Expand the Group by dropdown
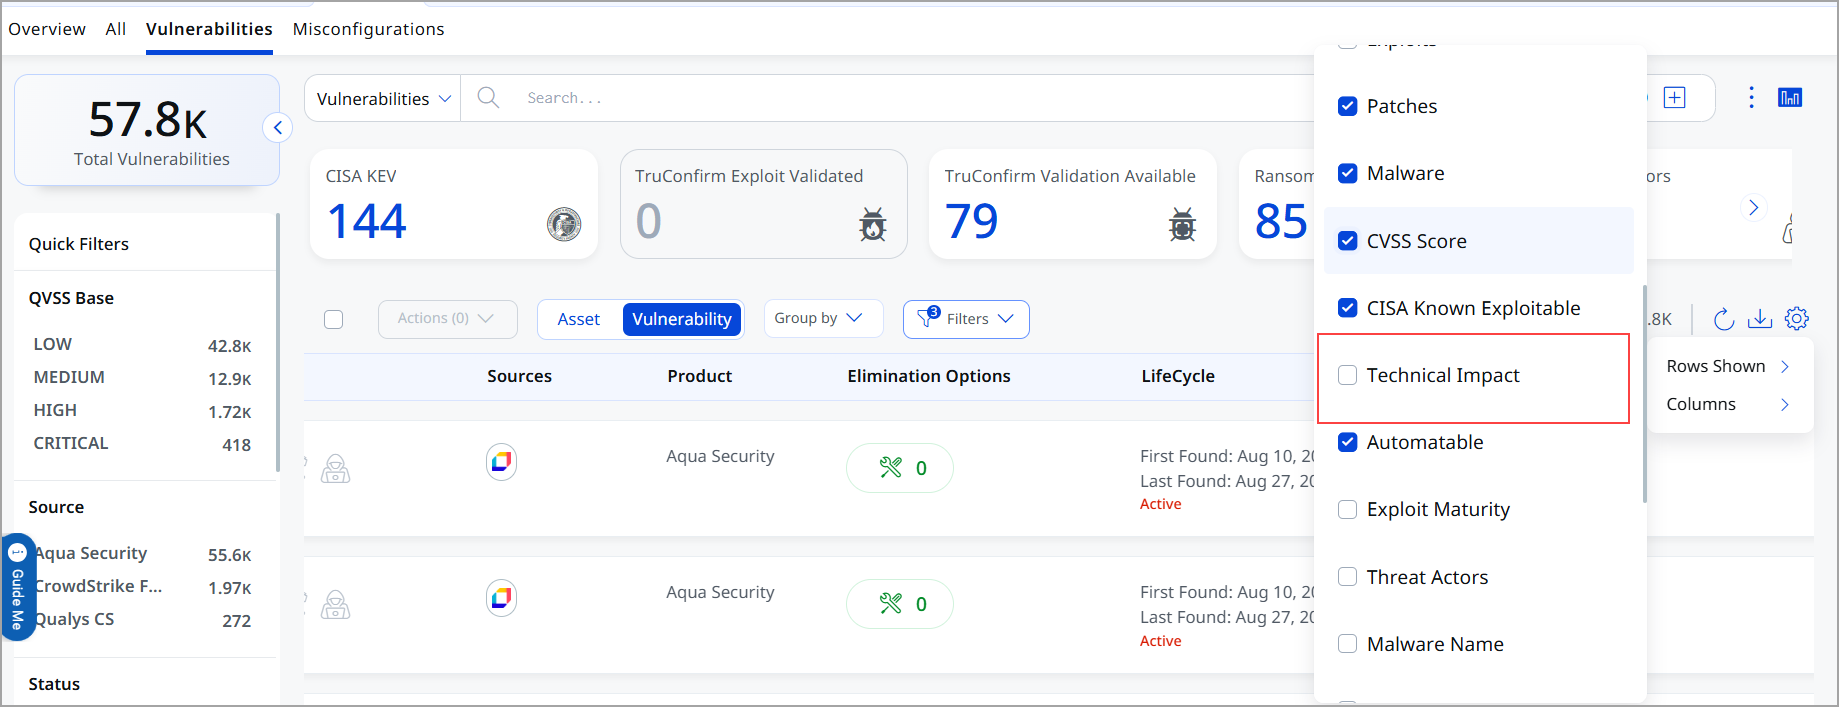 coord(823,318)
